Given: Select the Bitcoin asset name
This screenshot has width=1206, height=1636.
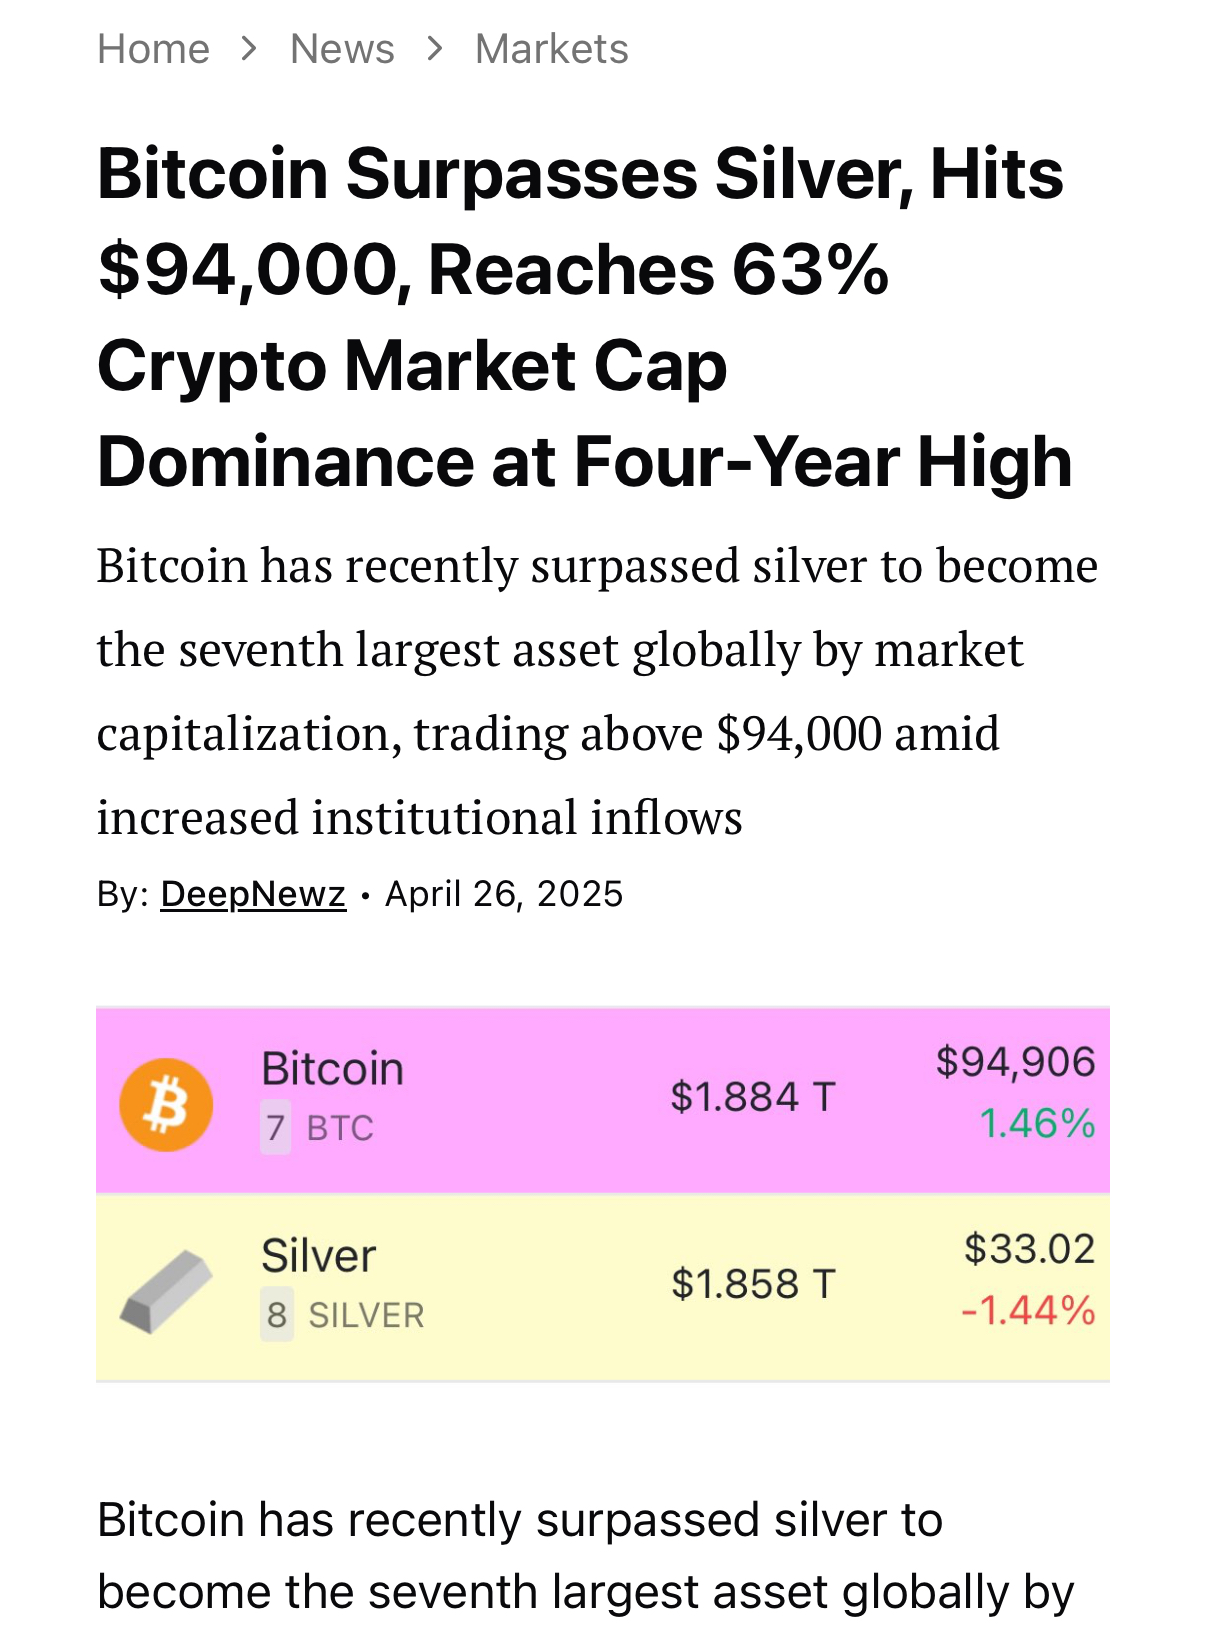Looking at the screenshot, I should [333, 1069].
